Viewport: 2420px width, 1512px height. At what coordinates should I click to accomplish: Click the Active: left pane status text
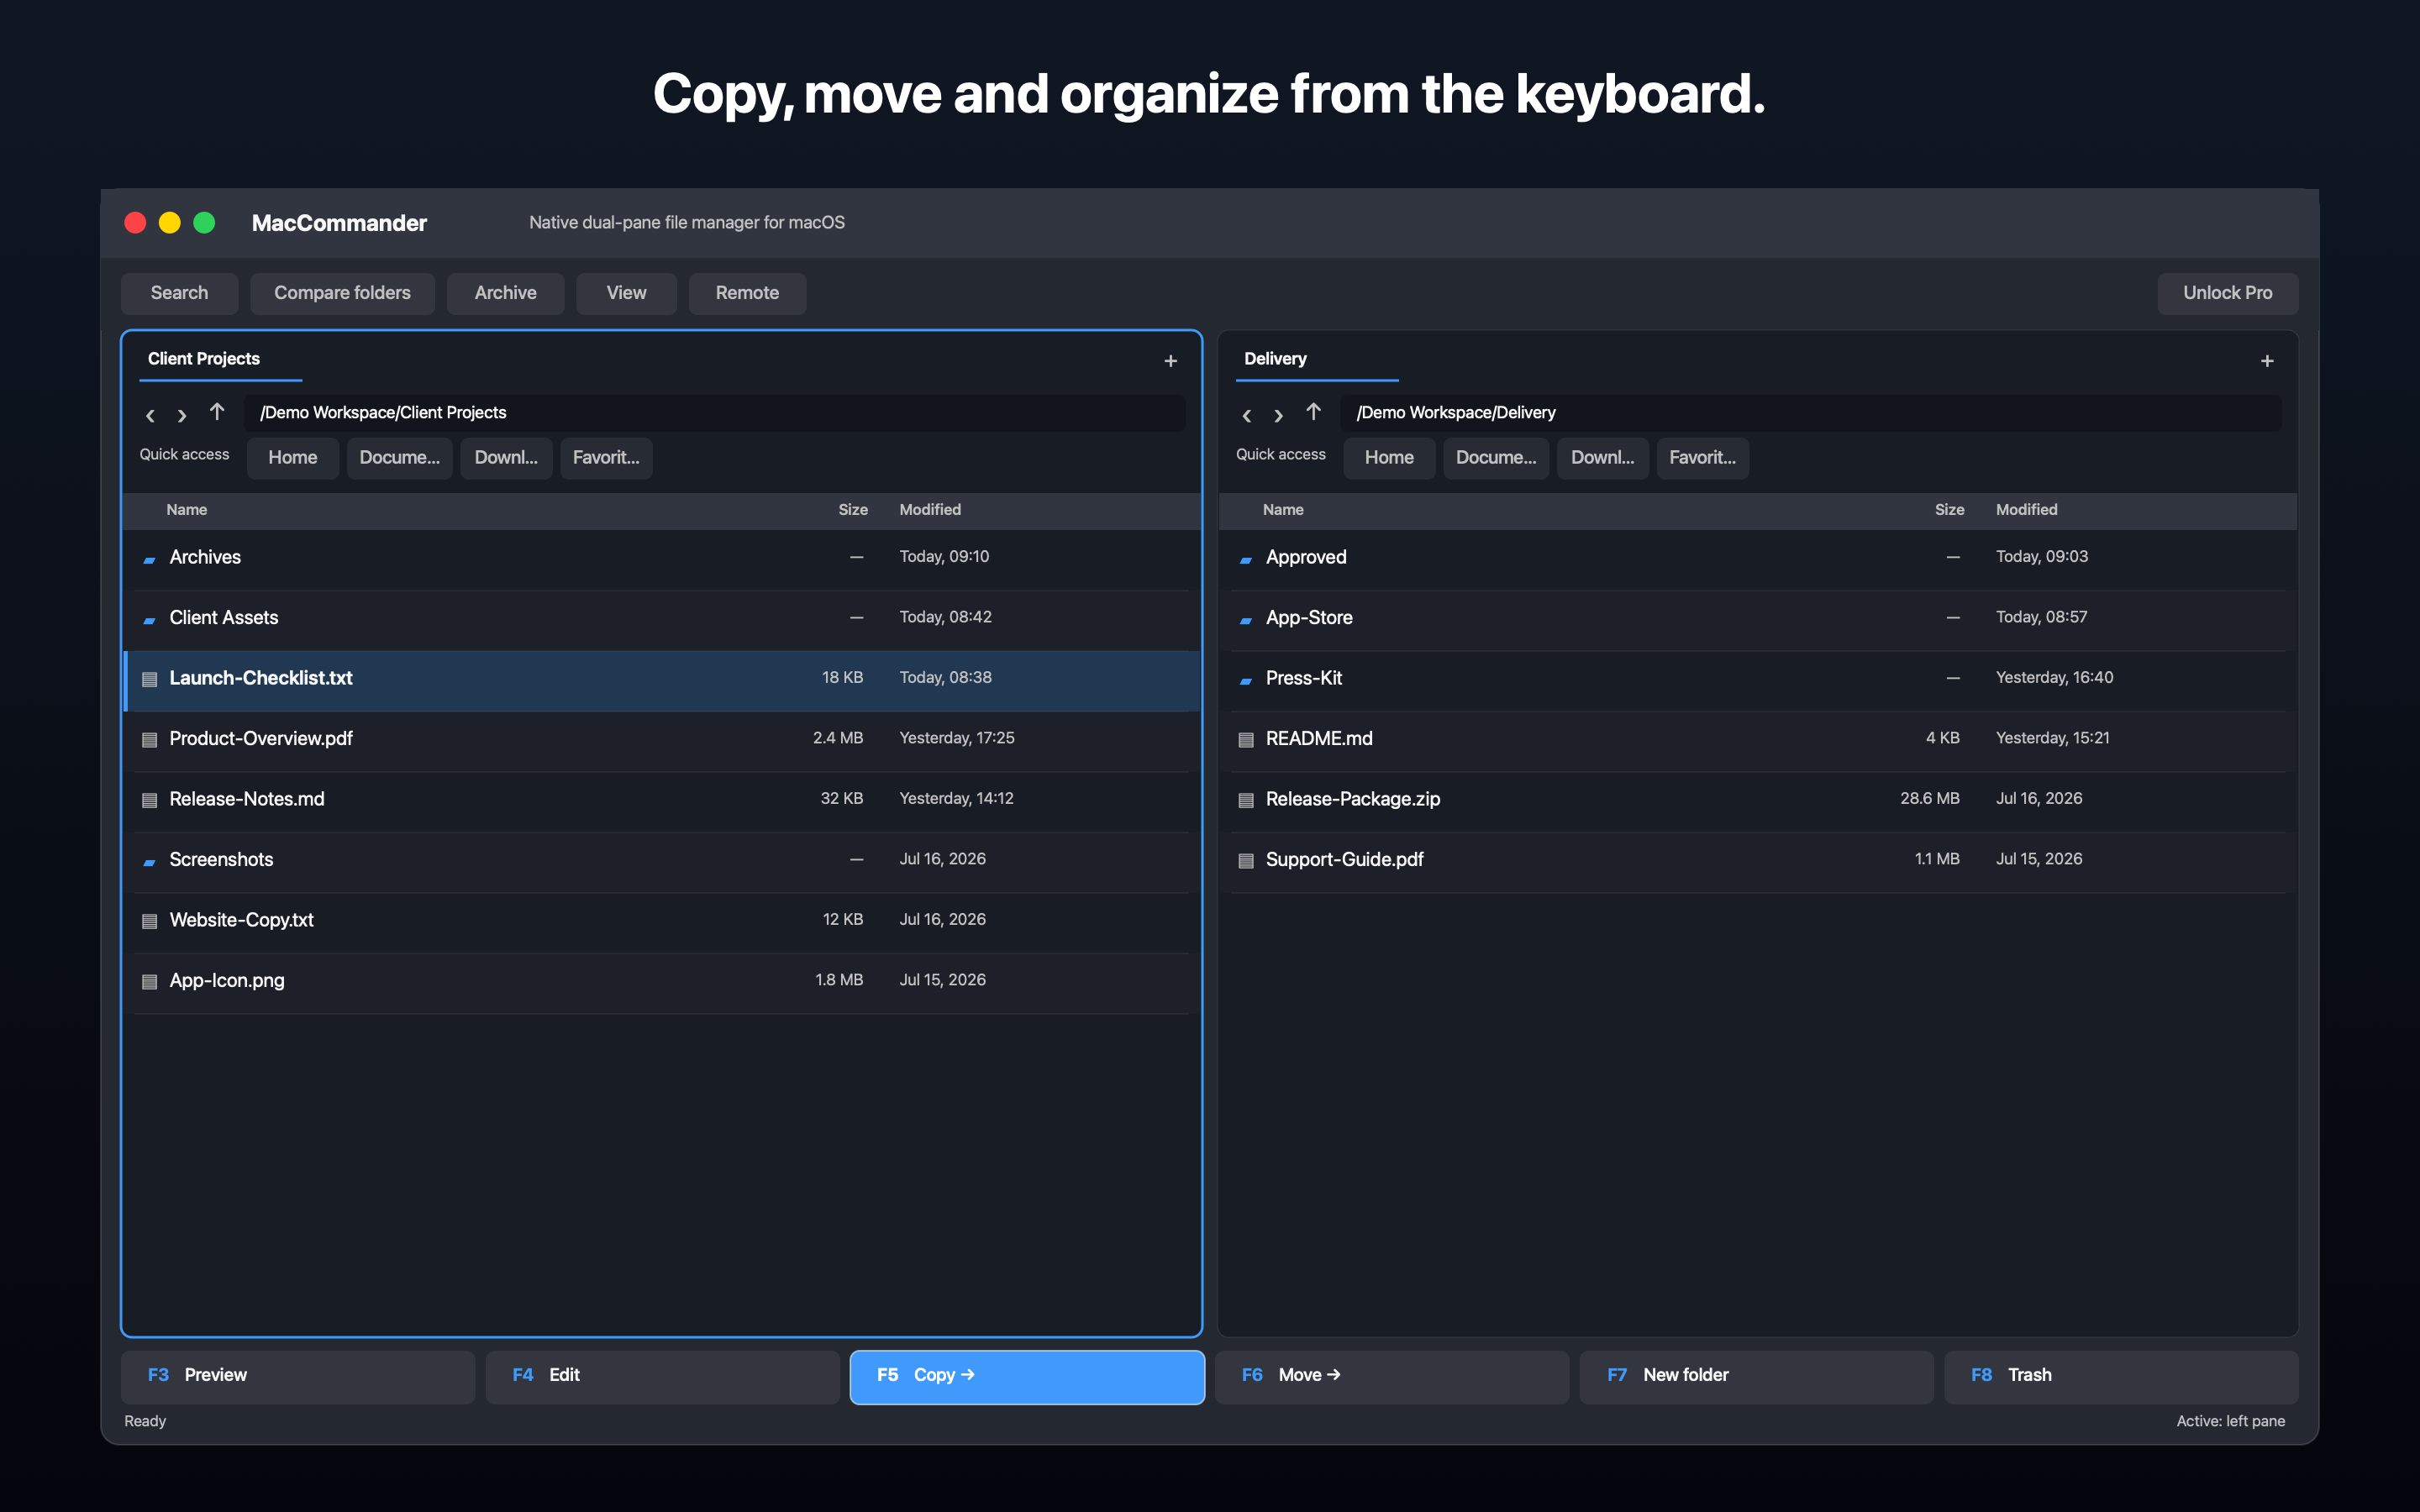click(x=2230, y=1422)
